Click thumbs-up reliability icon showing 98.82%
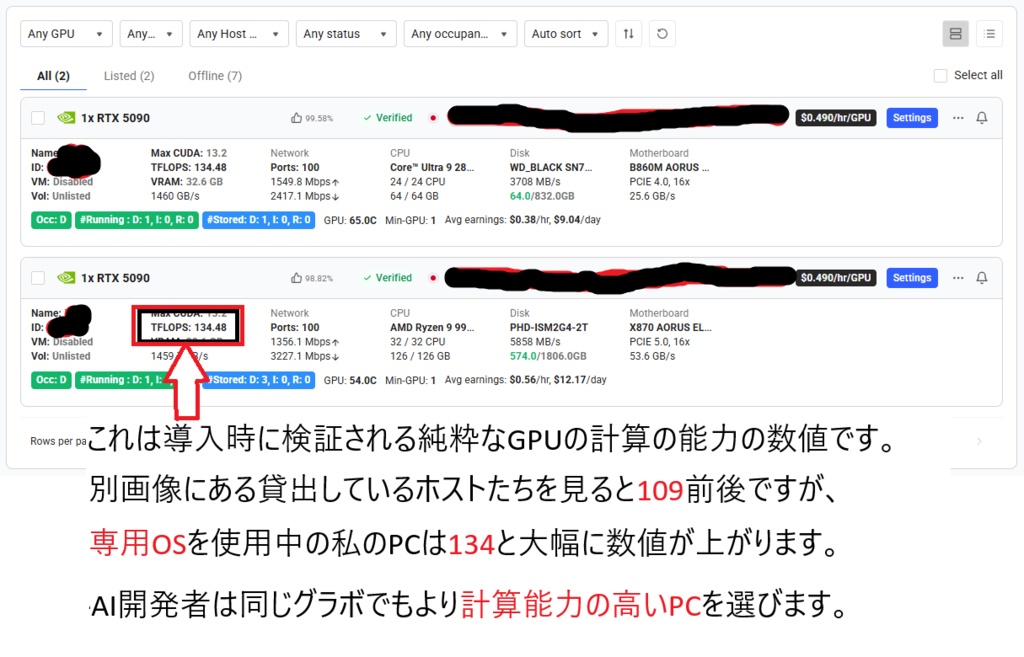The image size is (1024, 657). click(296, 278)
